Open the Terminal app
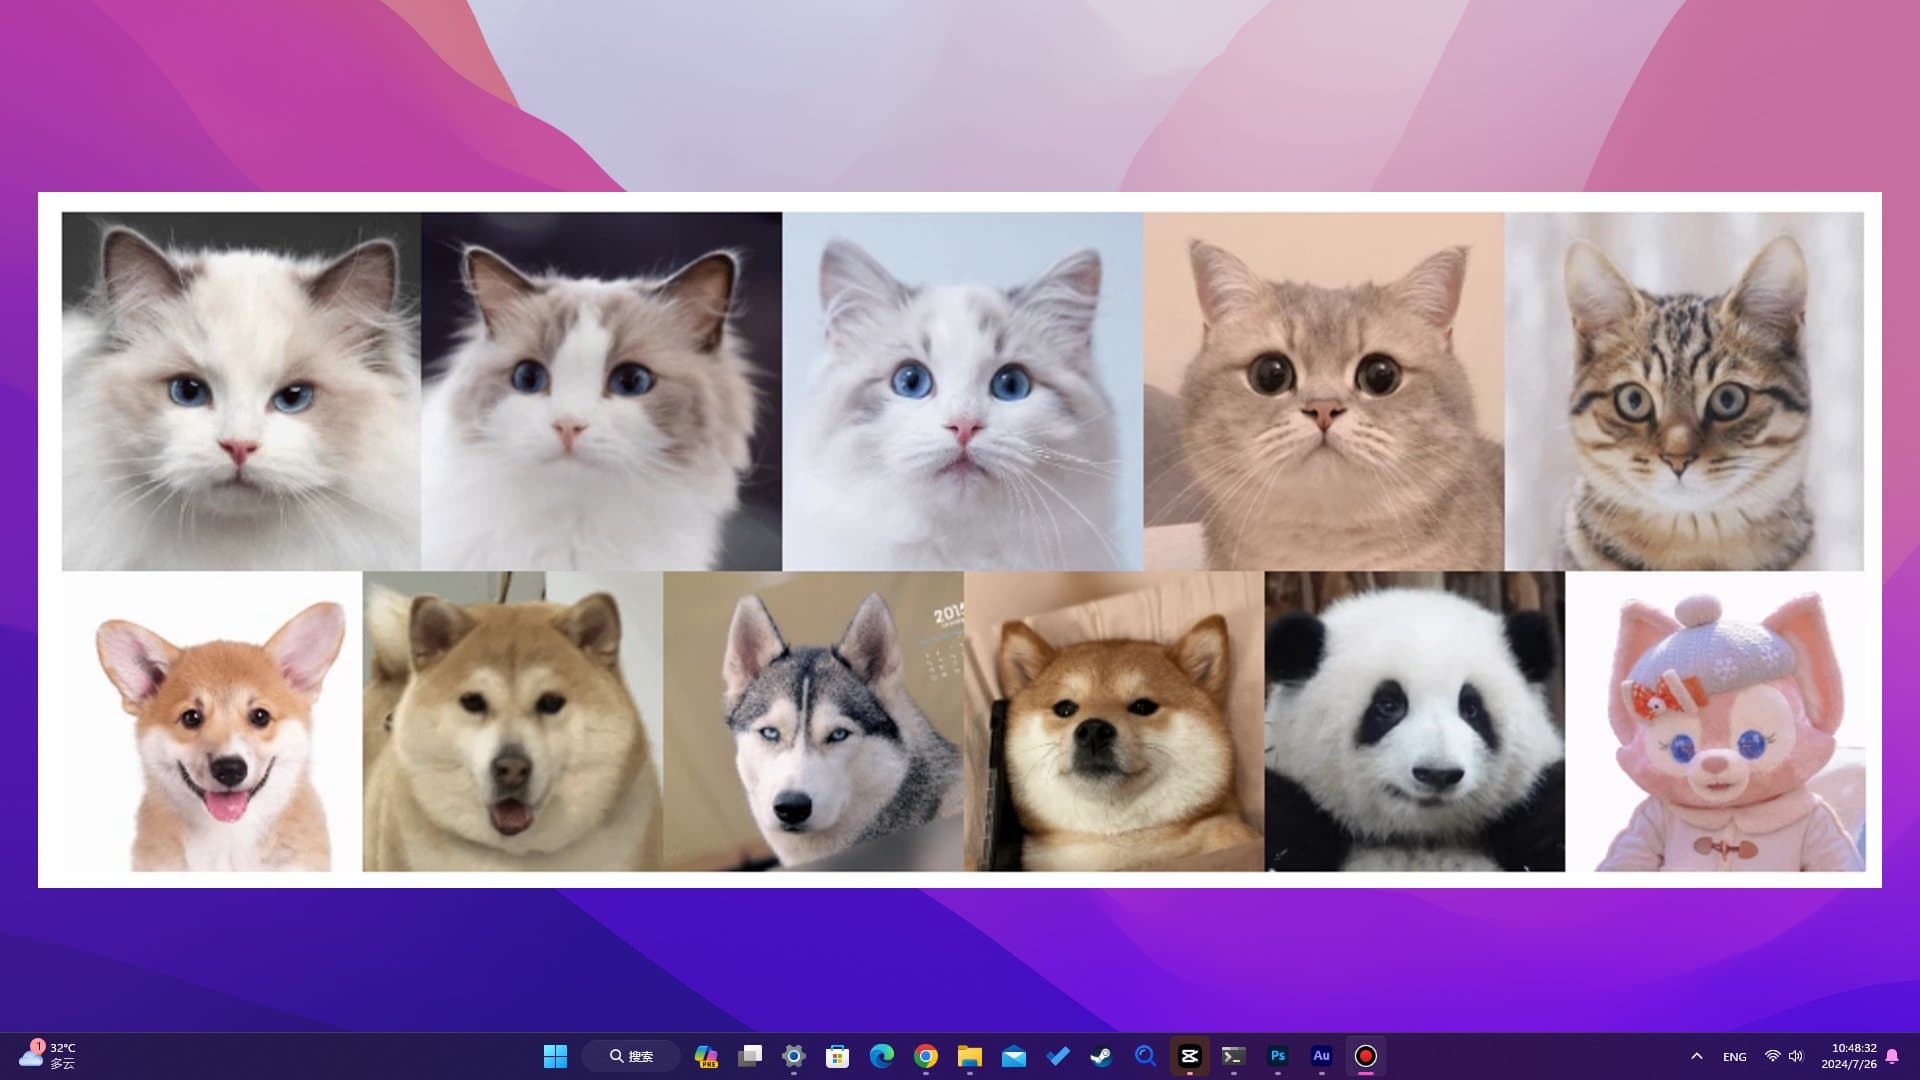 coord(1234,1056)
